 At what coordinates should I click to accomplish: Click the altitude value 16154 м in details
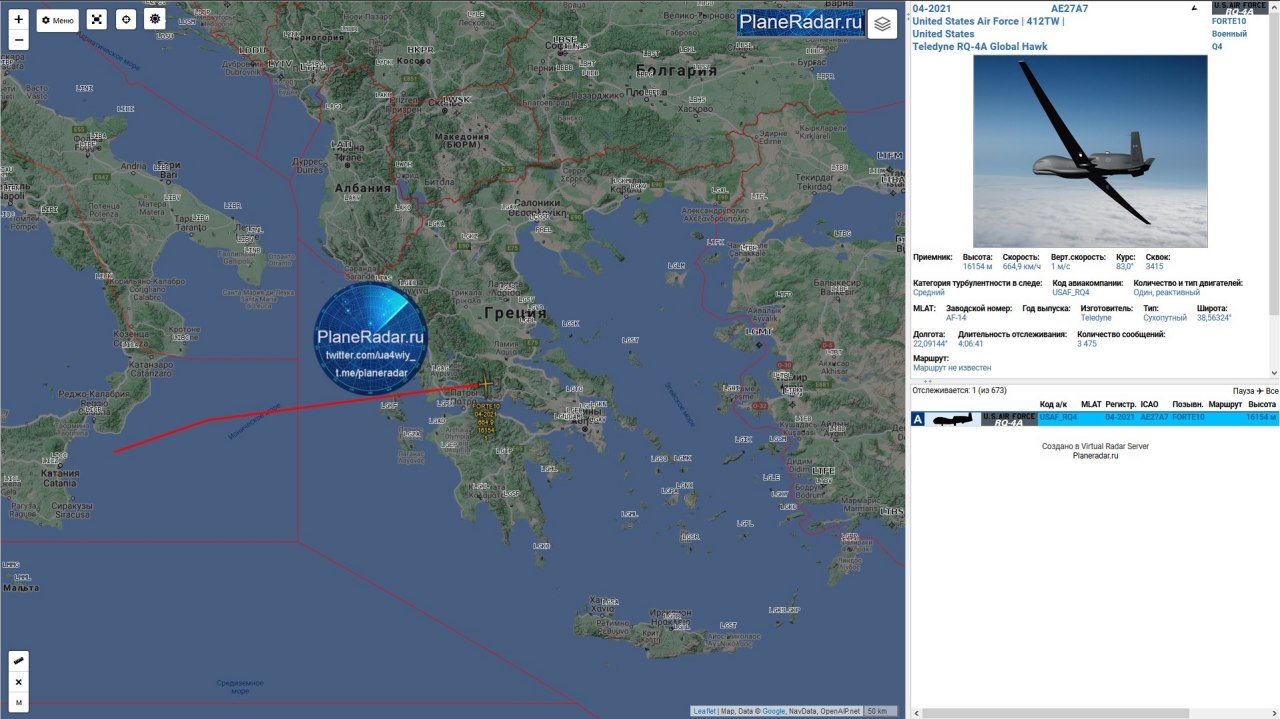pyautogui.click(x=977, y=266)
